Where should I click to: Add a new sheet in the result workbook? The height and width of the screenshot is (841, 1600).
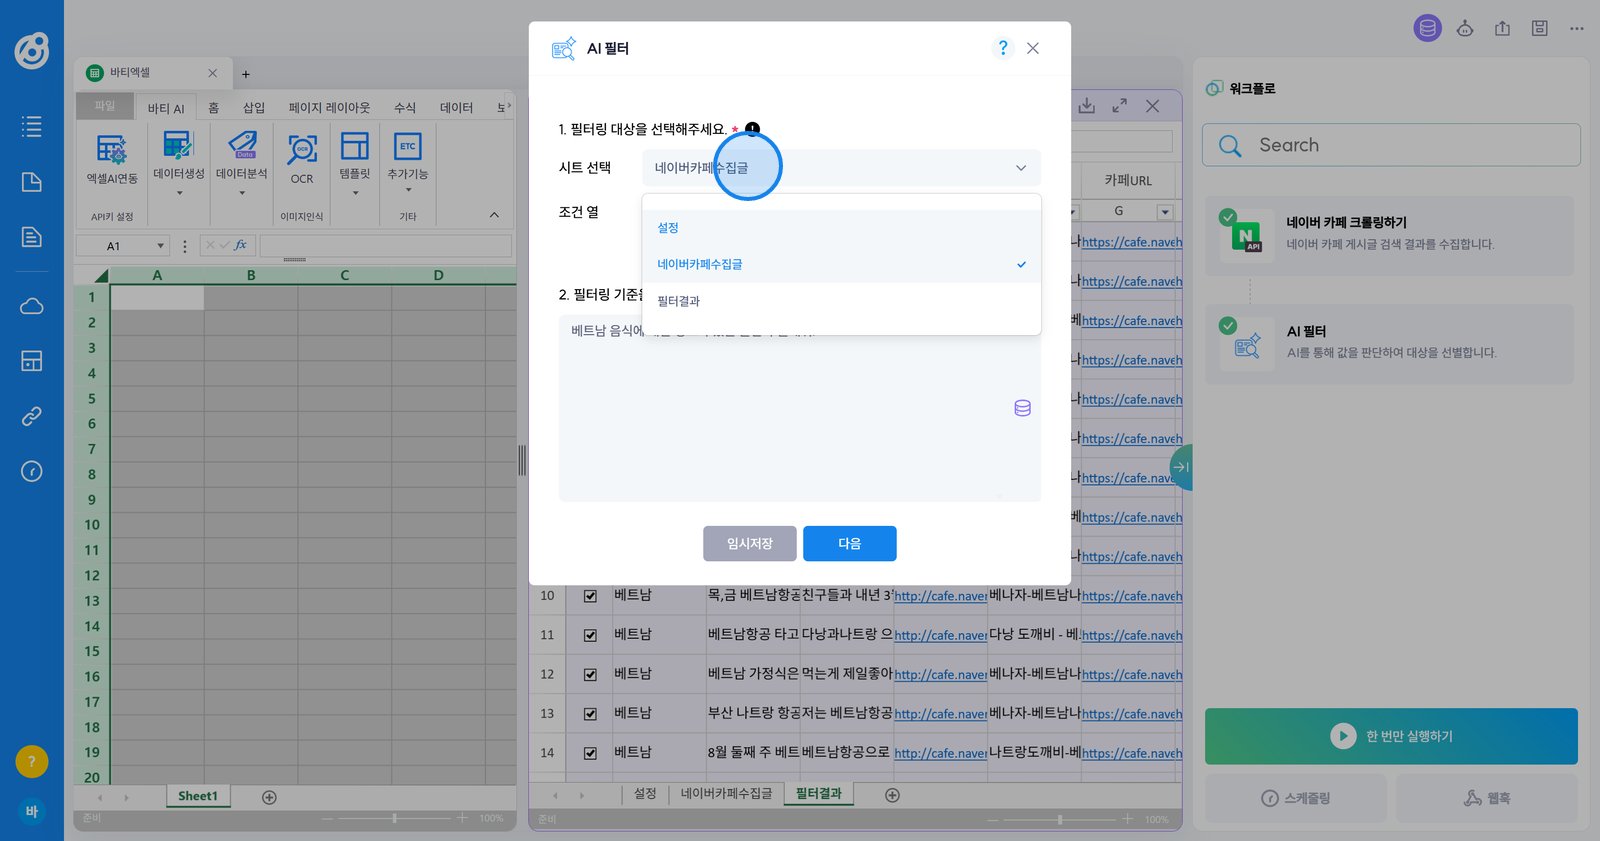pyautogui.click(x=893, y=795)
